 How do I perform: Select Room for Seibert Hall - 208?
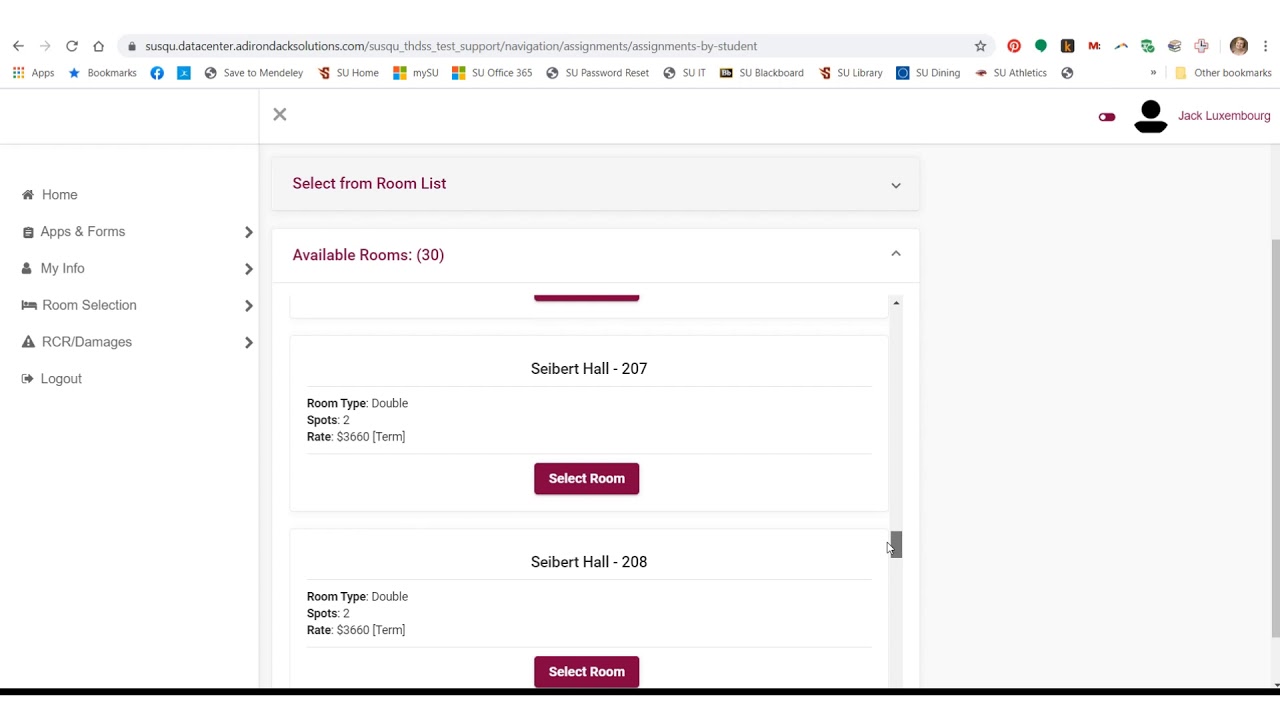[x=586, y=672]
